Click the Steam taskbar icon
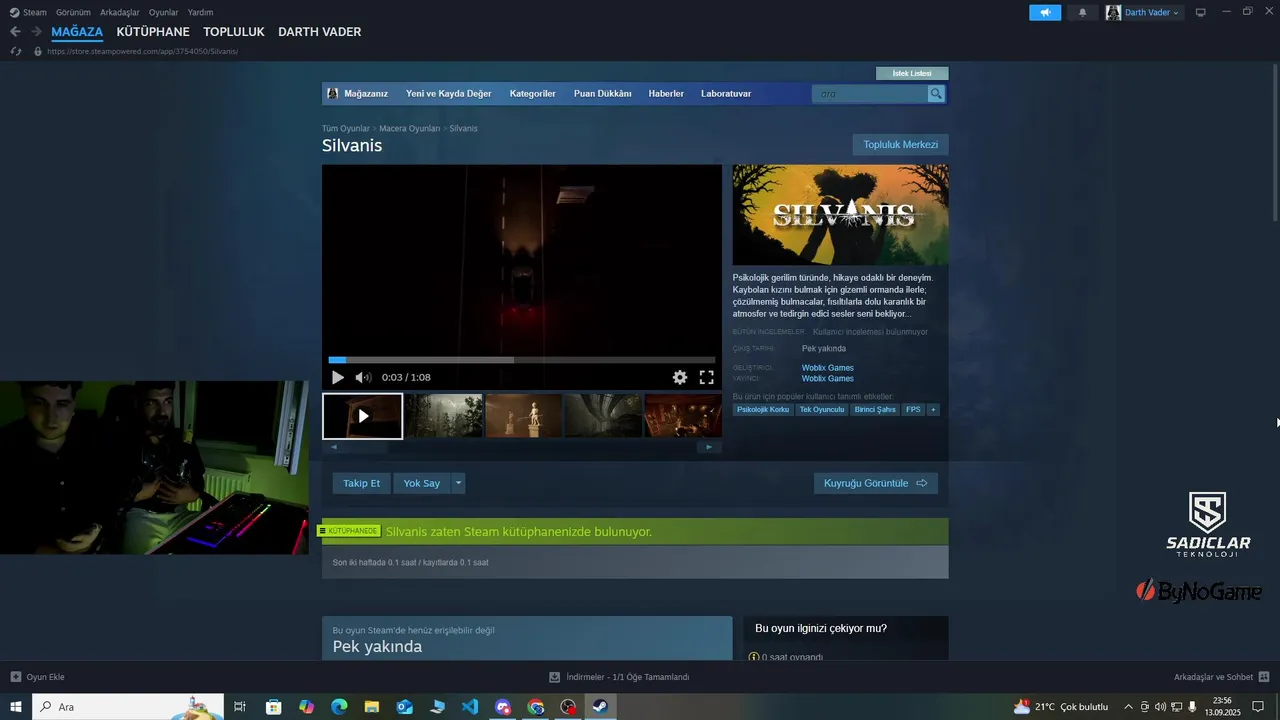Image resolution: width=1280 pixels, height=720 pixels. click(601, 707)
